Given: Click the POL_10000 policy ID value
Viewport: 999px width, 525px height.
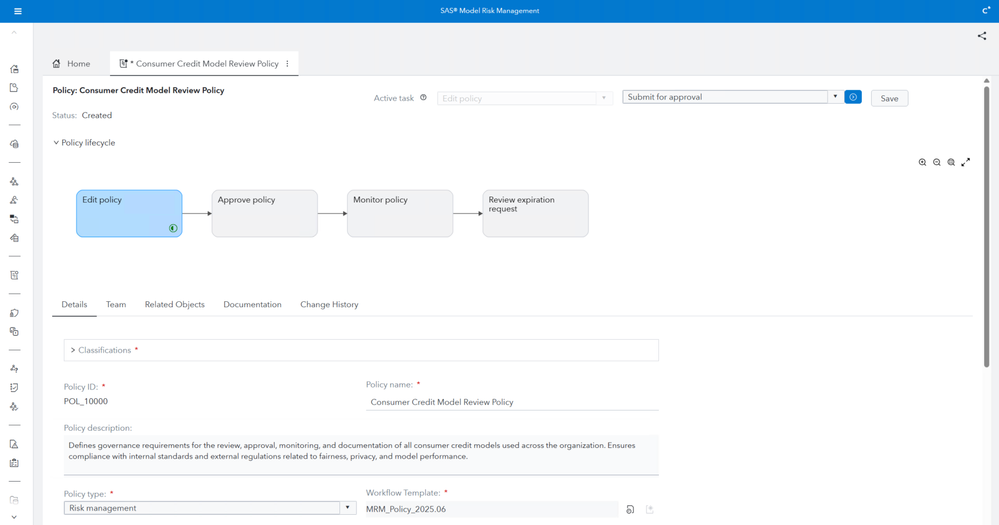Looking at the screenshot, I should click(x=86, y=401).
